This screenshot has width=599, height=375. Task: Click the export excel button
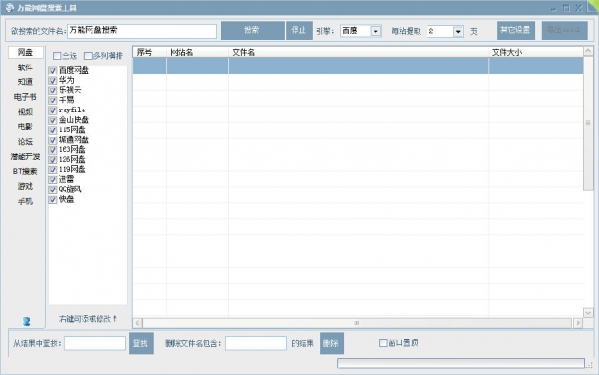point(564,30)
